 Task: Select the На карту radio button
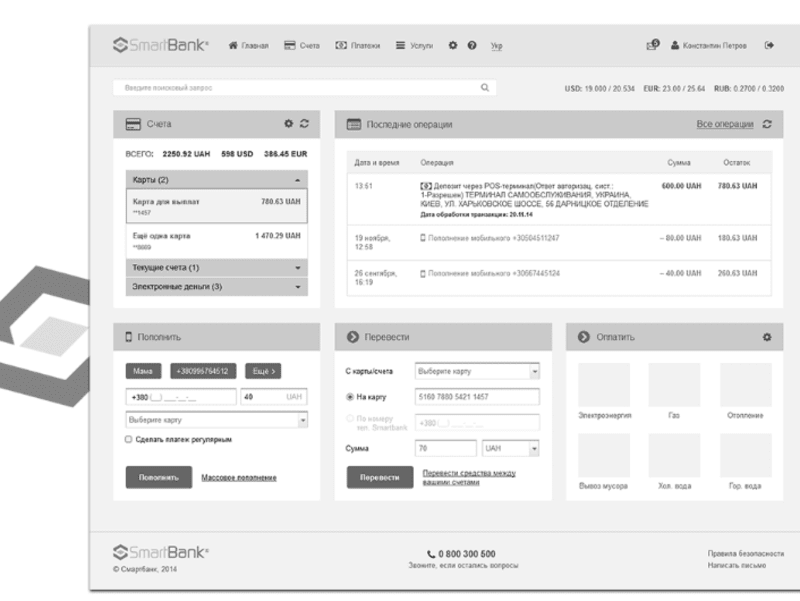point(350,397)
